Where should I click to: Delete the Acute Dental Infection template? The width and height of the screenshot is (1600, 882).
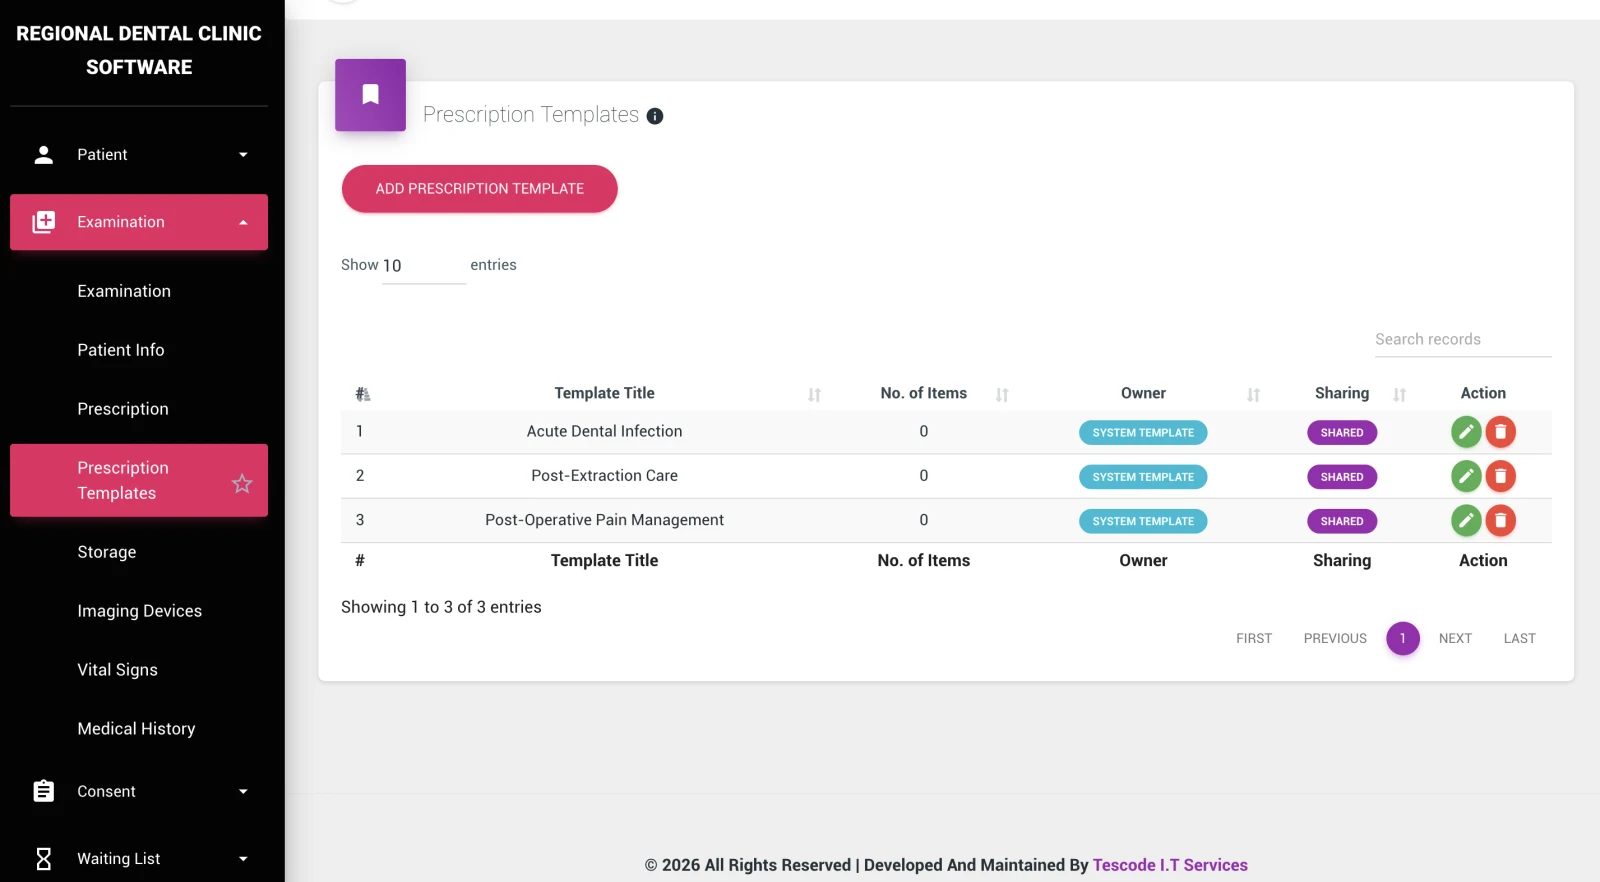click(1500, 432)
